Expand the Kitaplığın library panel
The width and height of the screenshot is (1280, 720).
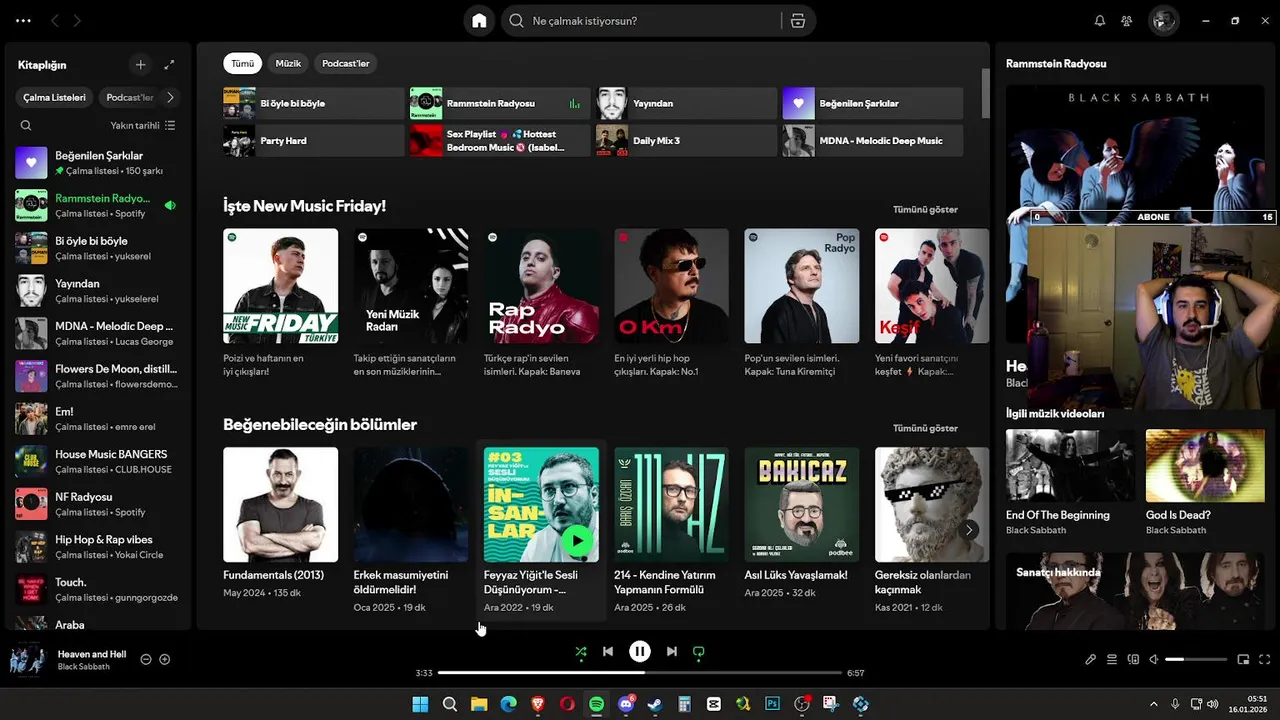pos(170,65)
